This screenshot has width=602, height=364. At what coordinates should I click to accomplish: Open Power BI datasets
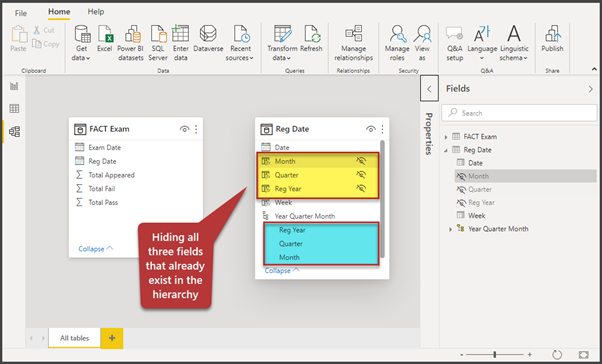(130, 43)
